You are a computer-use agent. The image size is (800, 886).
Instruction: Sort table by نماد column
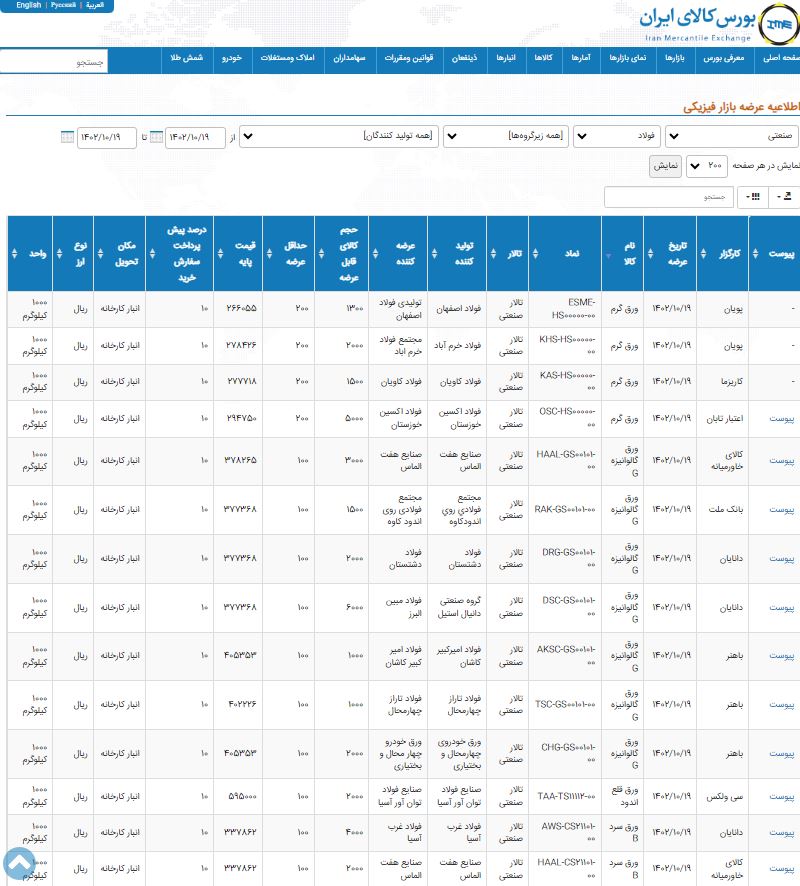pos(536,254)
